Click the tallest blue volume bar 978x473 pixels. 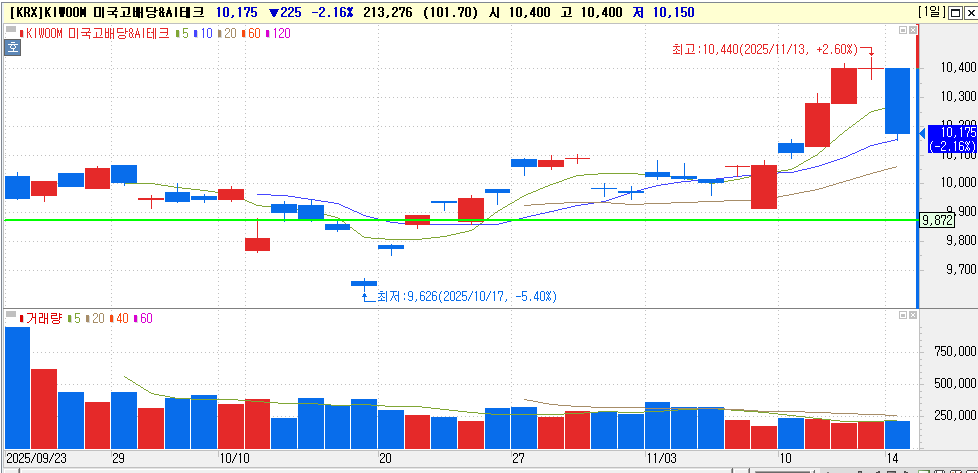(x=17, y=388)
